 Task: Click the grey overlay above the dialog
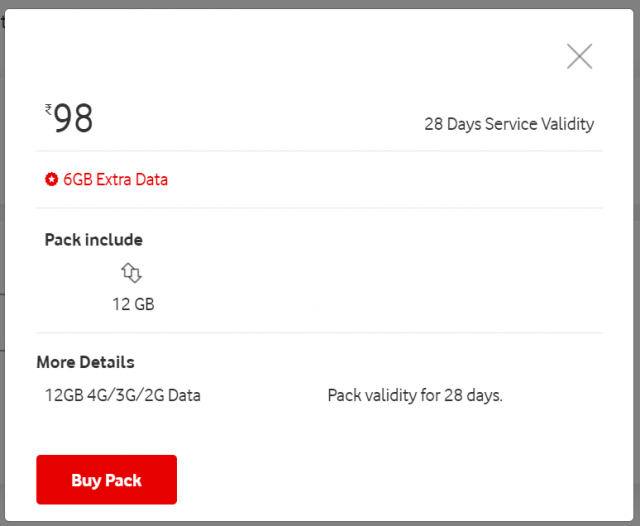tap(320, 4)
